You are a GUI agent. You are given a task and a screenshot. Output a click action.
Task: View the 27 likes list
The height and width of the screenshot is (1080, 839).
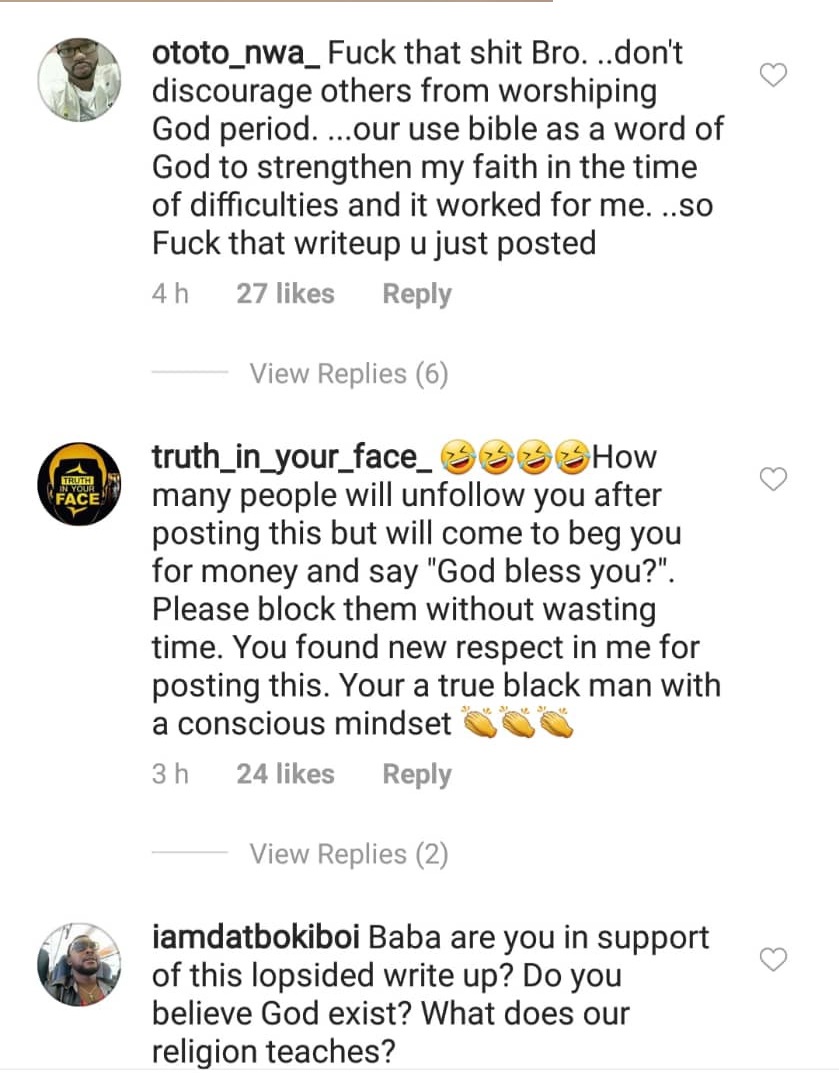point(285,294)
